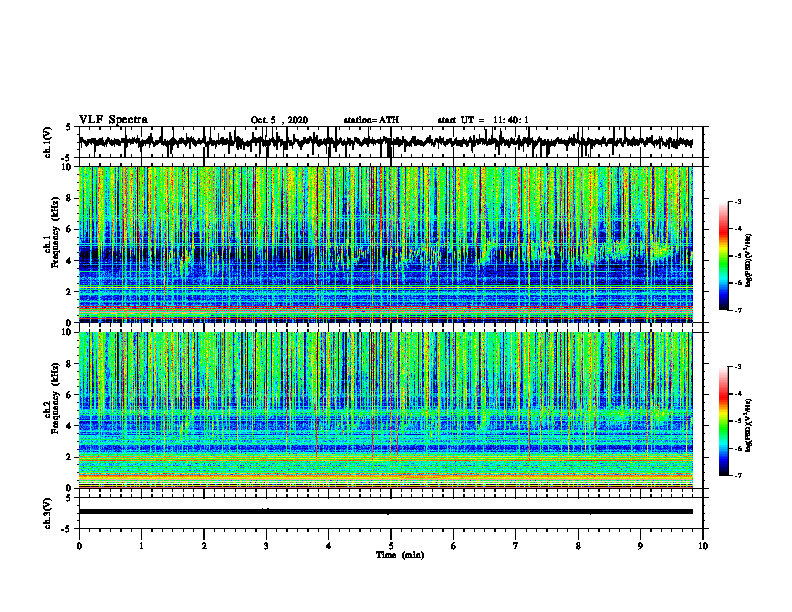This screenshot has width=792, height=612.
Task: Click the ch.3 flat voltage trace
Action: (386, 512)
